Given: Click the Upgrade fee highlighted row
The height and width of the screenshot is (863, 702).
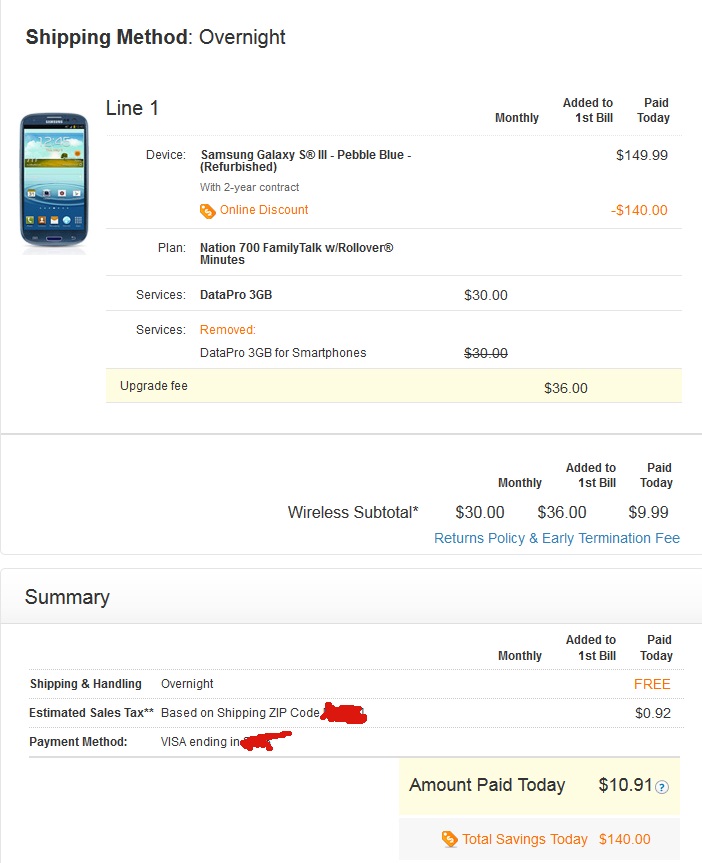Looking at the screenshot, I should click(394, 386).
